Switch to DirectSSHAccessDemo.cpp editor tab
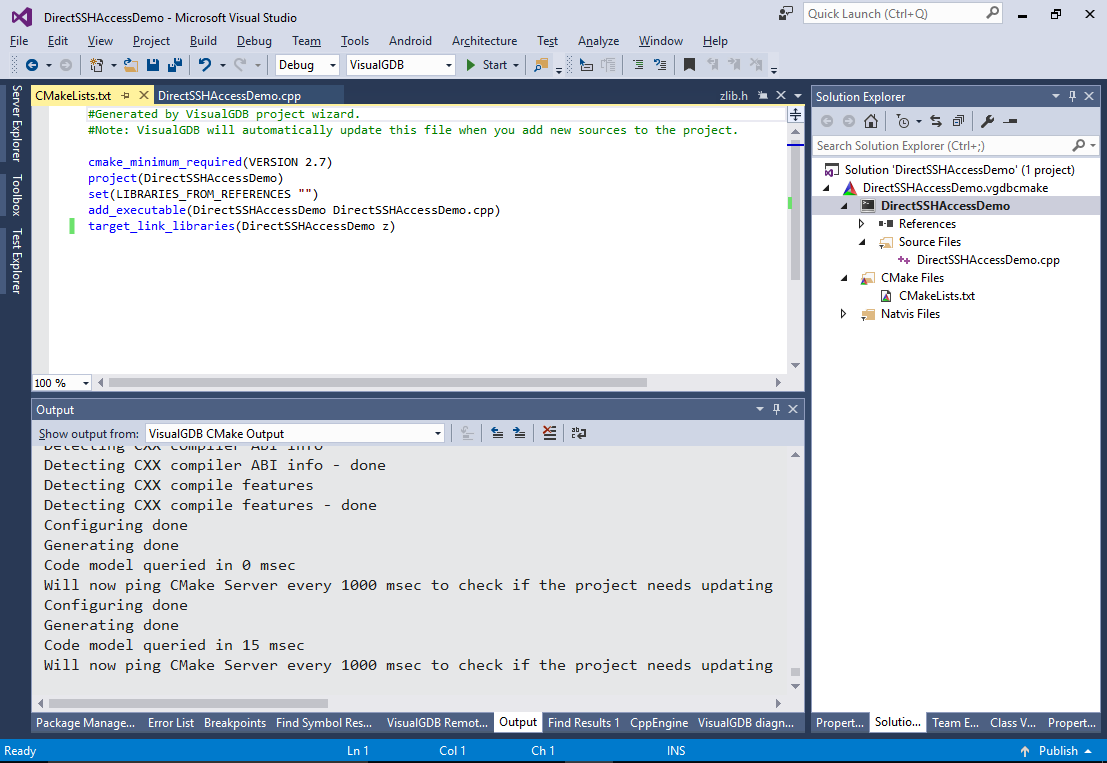Screen dimensions: 1107x763 click(x=229, y=96)
